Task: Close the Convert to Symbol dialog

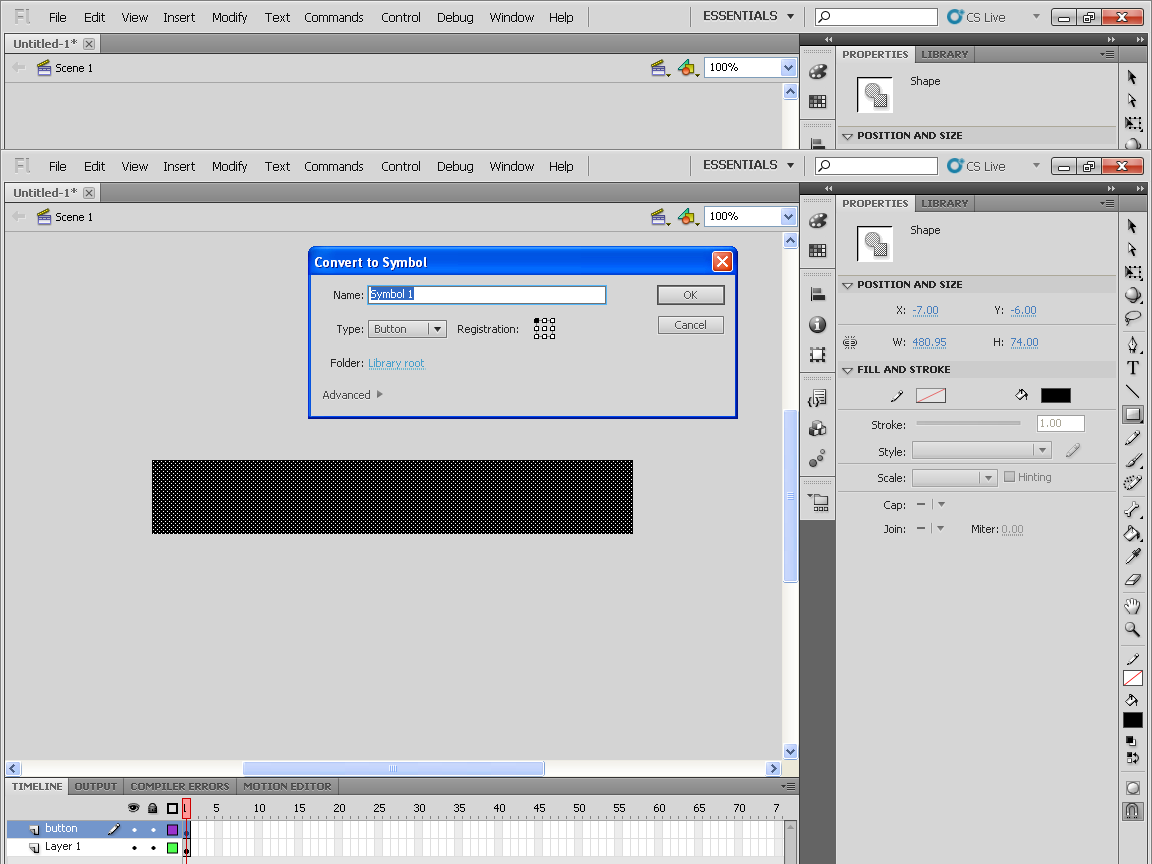Action: [722, 262]
